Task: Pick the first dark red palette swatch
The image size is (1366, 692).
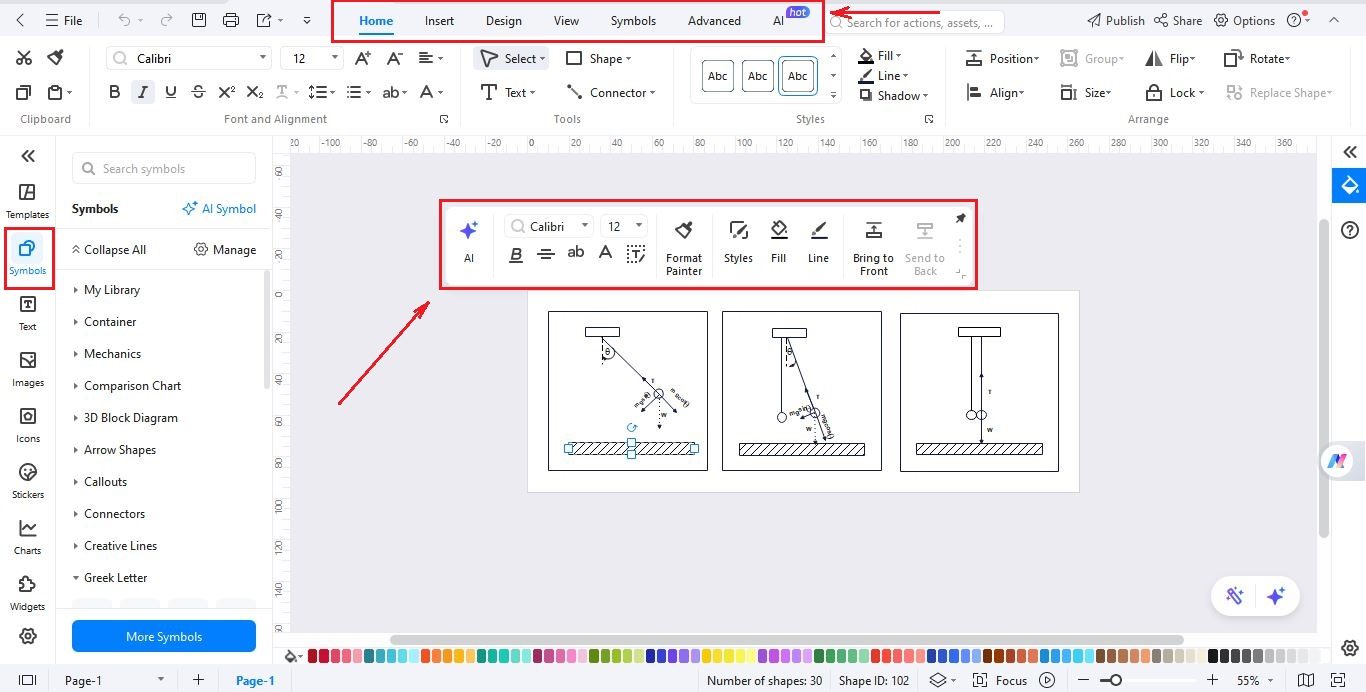Action: (x=313, y=656)
